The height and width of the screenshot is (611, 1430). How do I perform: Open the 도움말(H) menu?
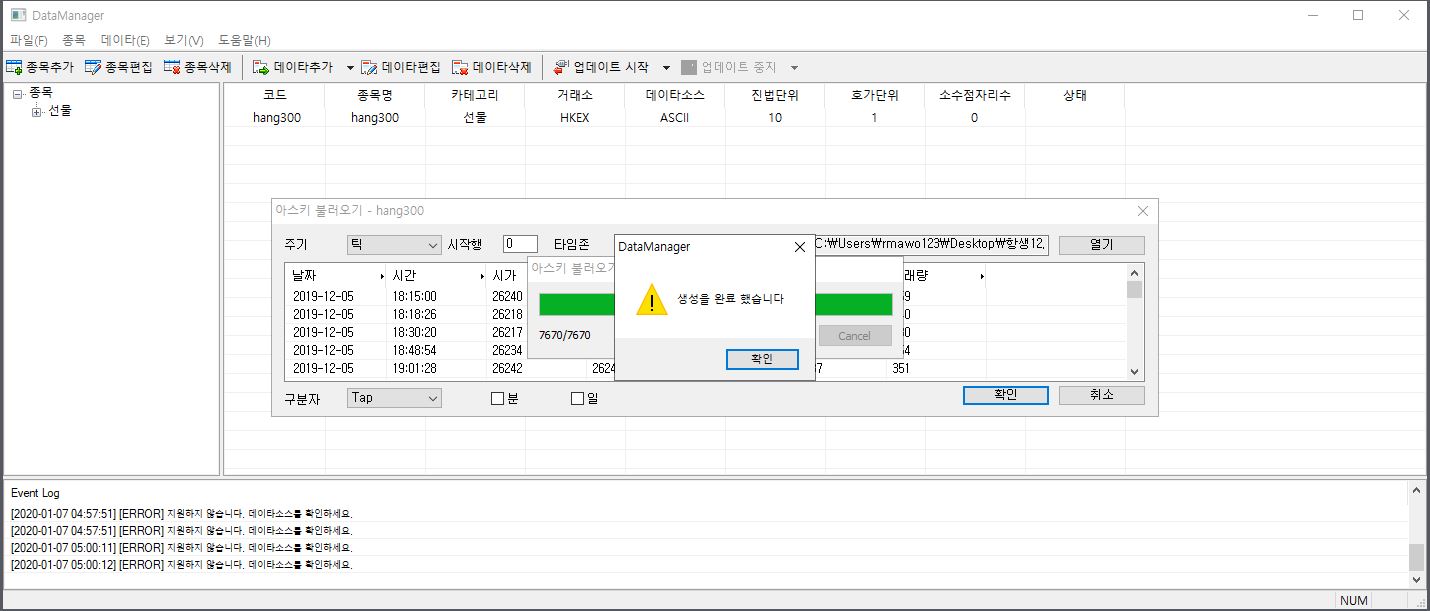244,40
